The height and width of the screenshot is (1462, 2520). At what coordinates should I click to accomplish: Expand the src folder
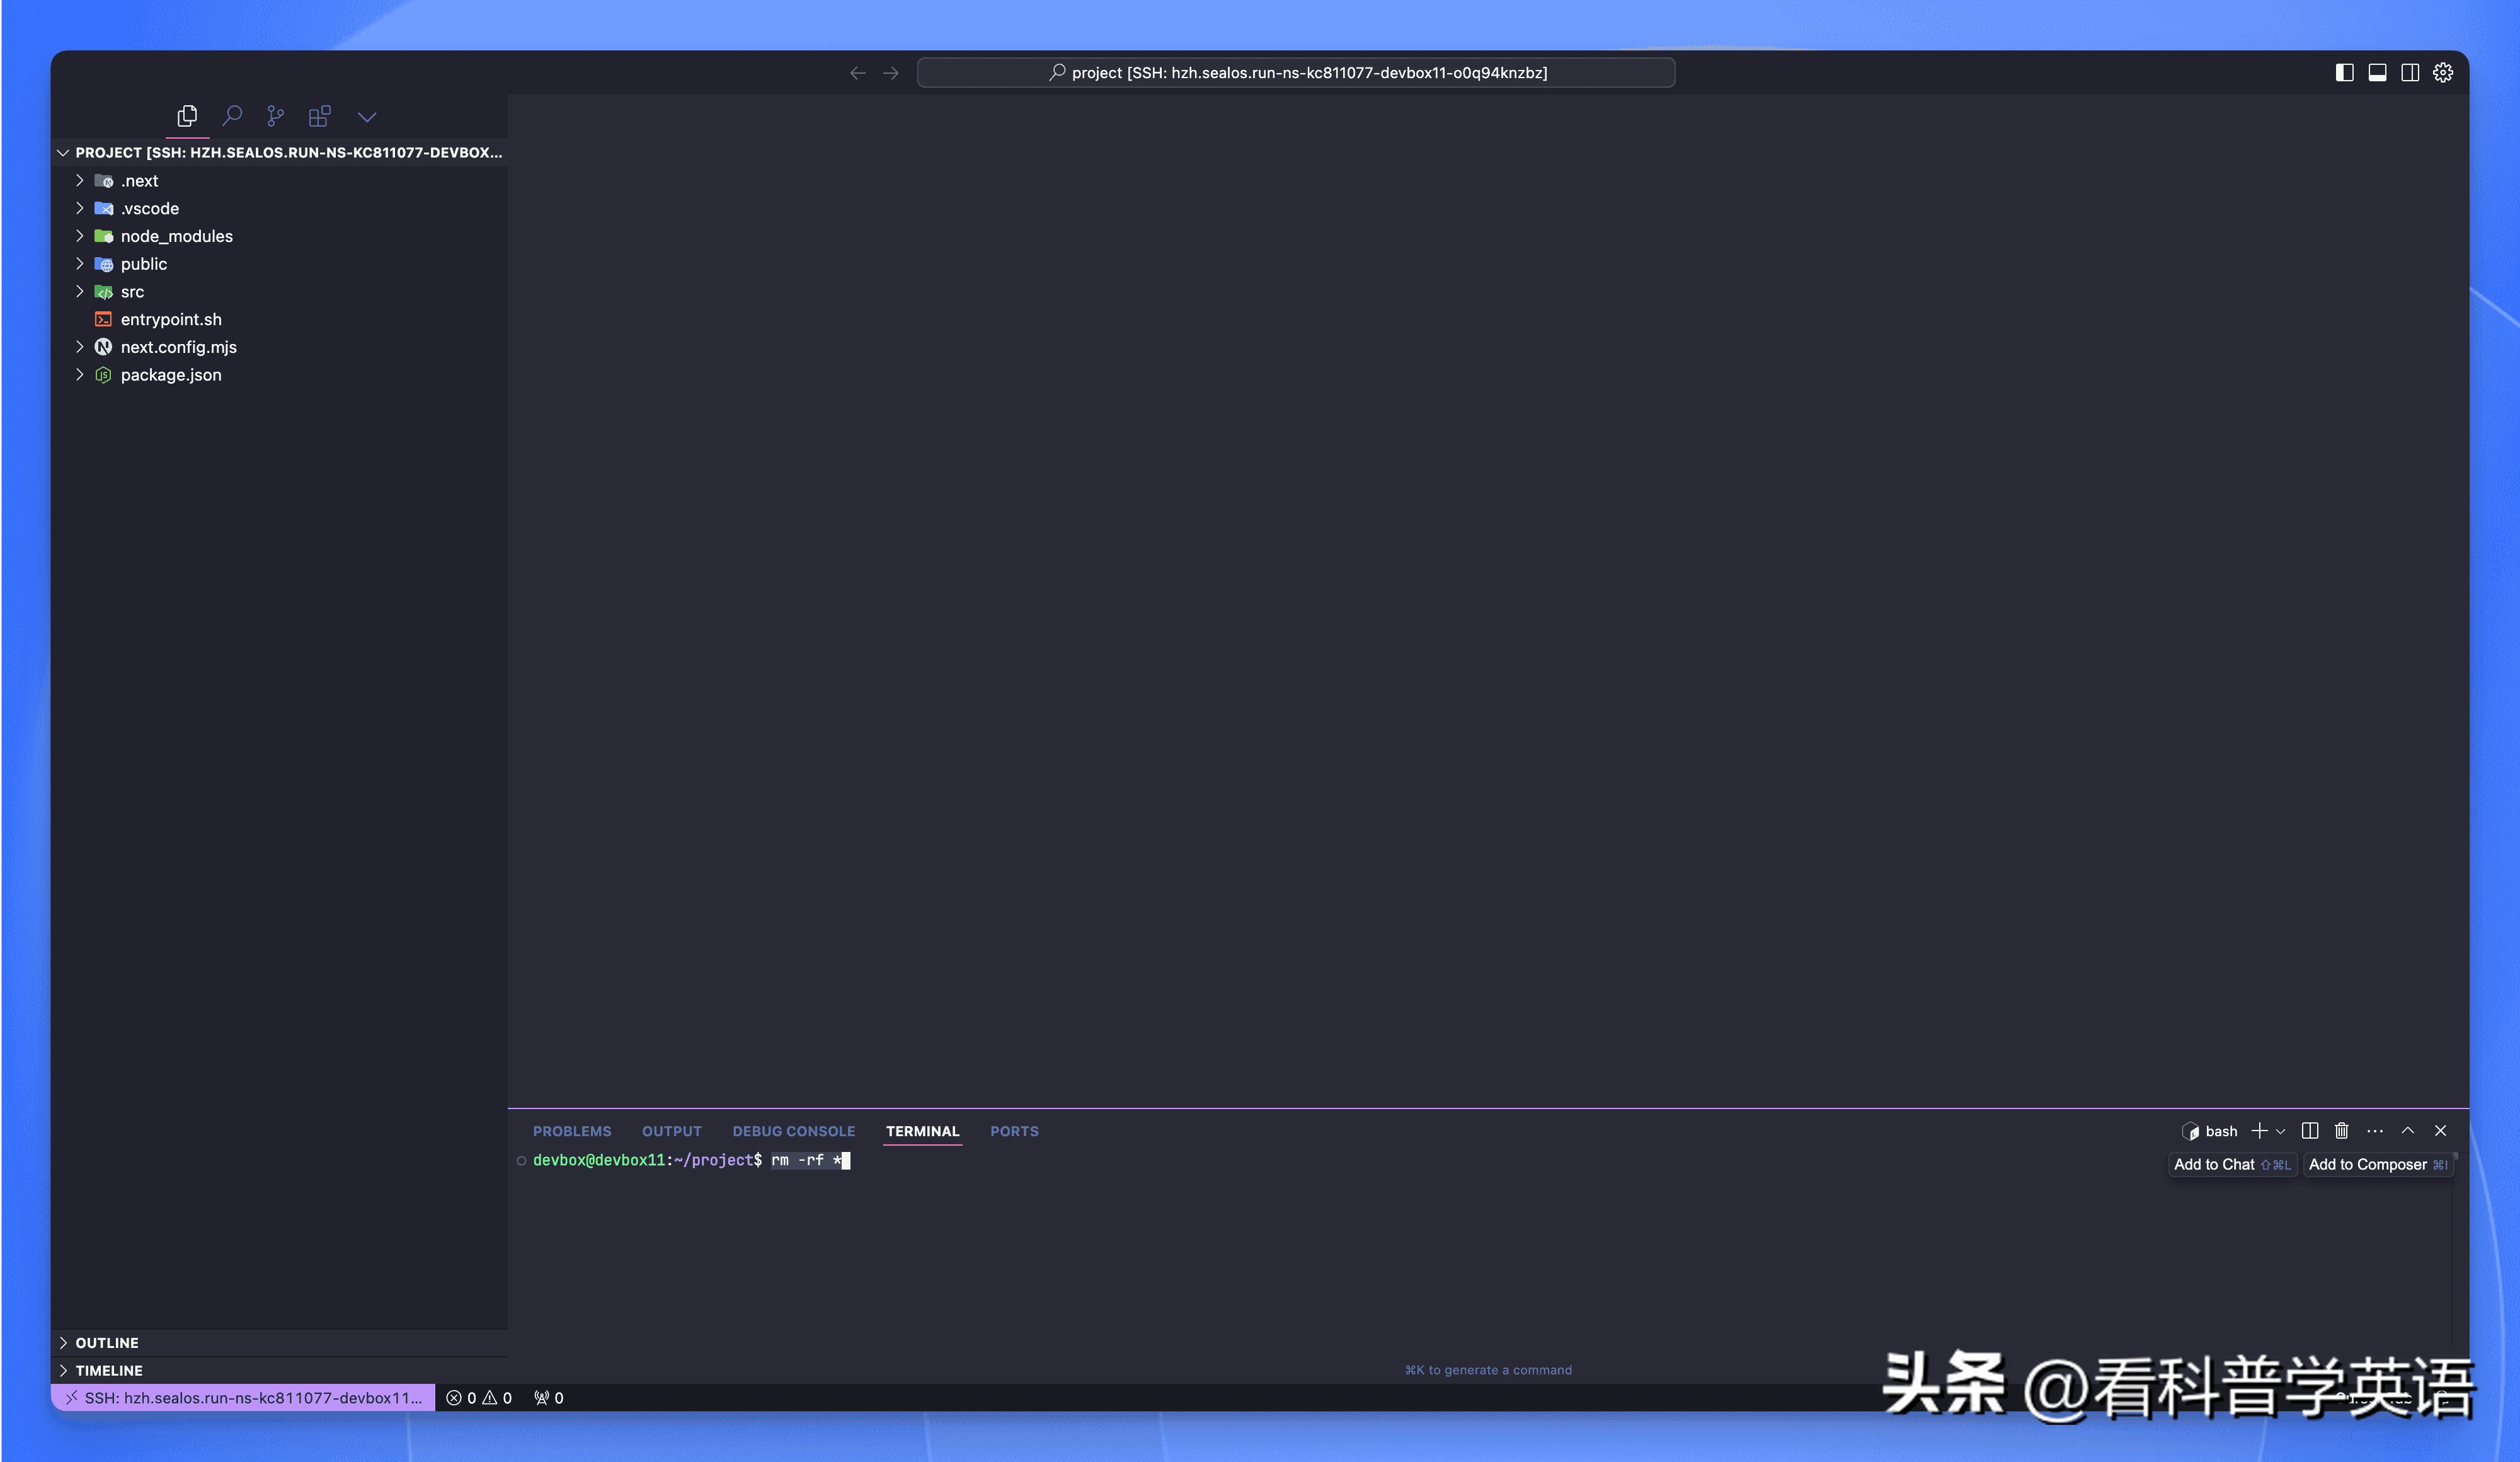(80, 292)
